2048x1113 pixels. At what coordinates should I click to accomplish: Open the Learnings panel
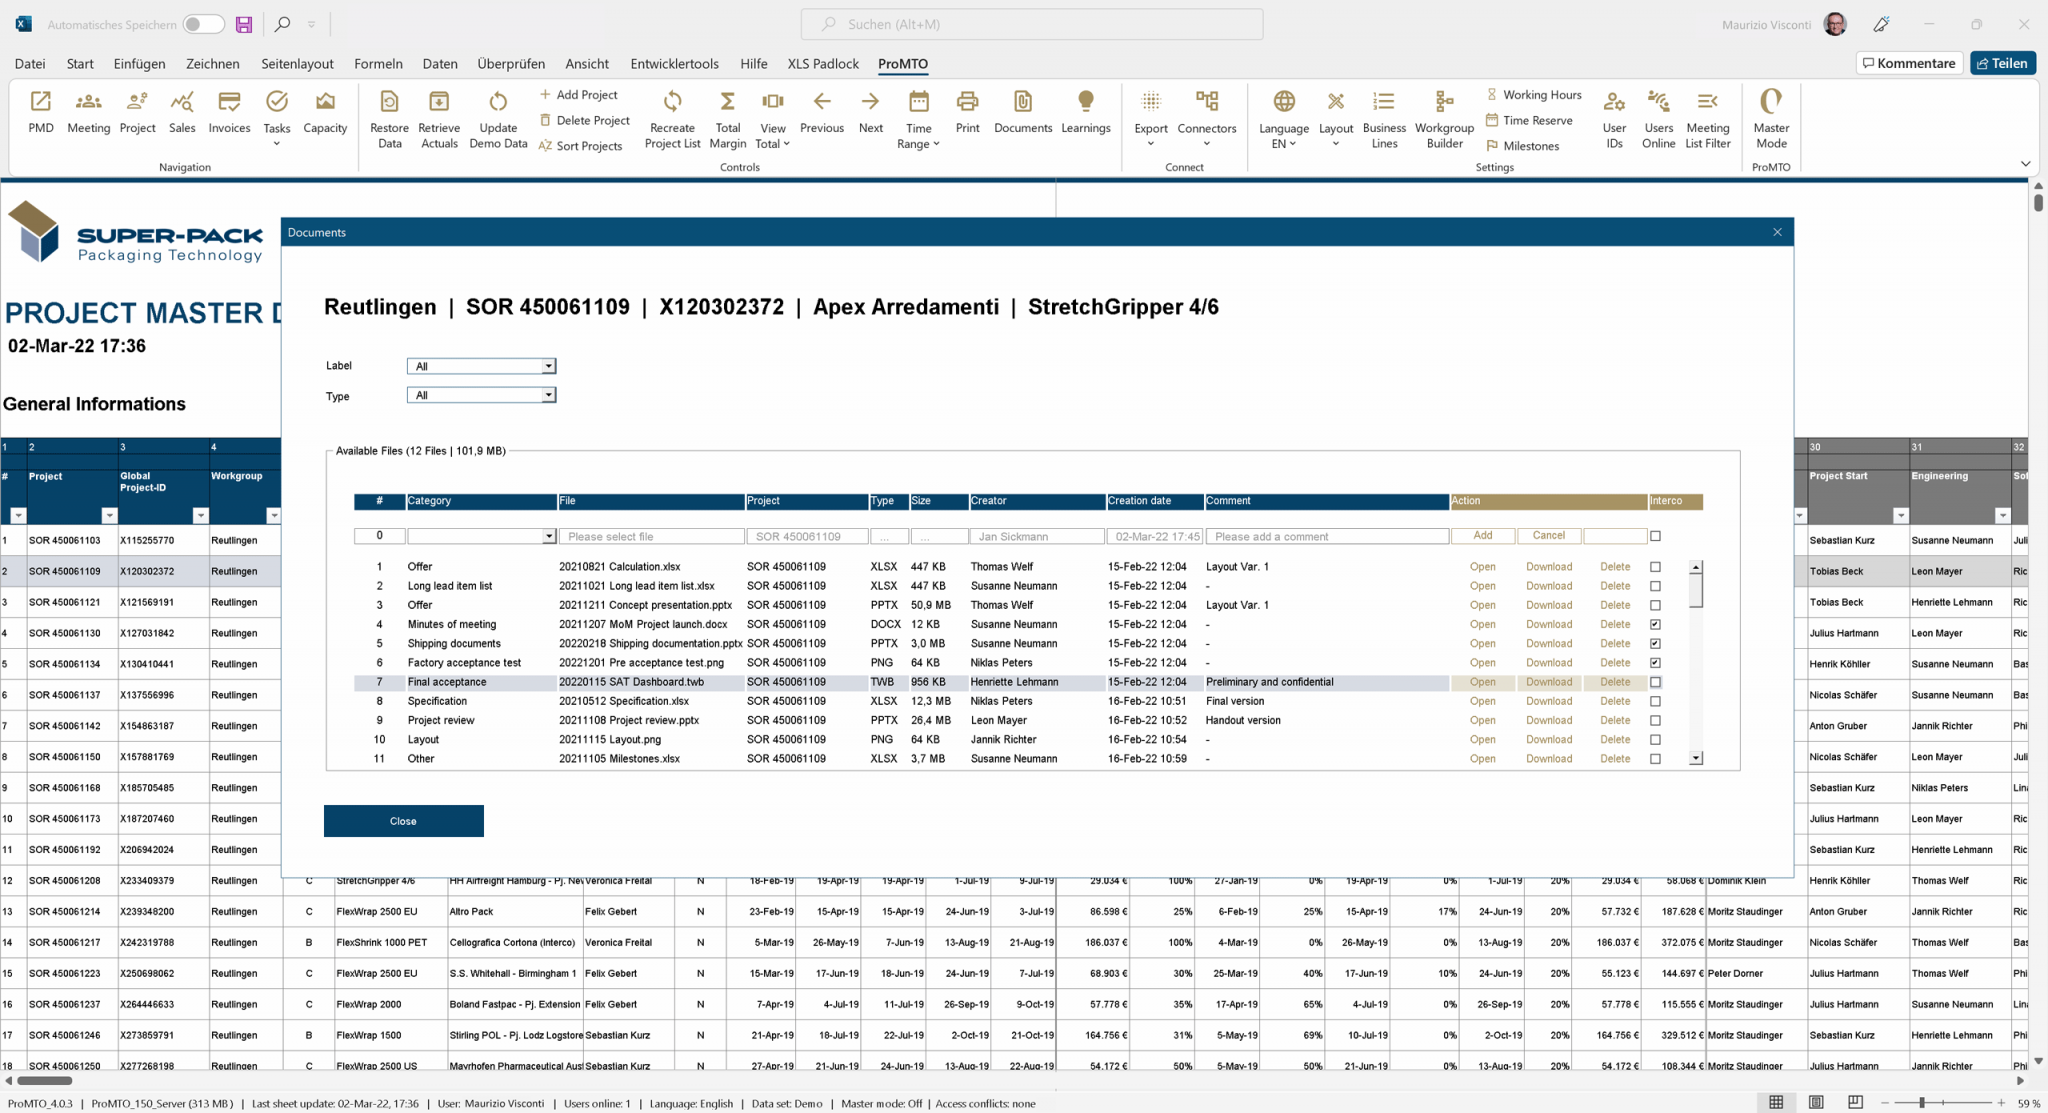click(x=1086, y=113)
